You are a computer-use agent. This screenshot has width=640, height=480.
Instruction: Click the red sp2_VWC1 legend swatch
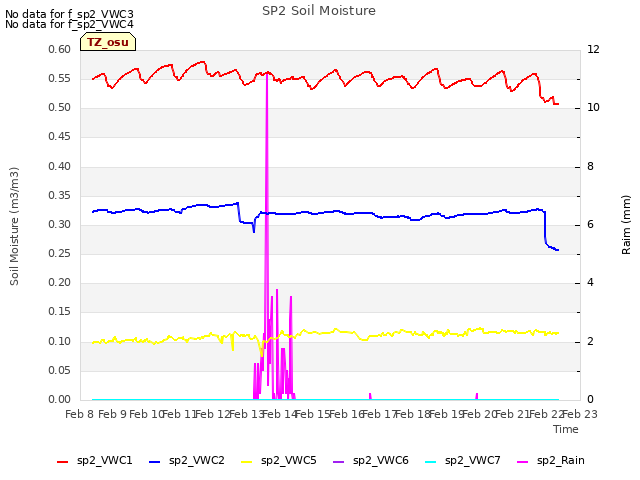(62, 462)
